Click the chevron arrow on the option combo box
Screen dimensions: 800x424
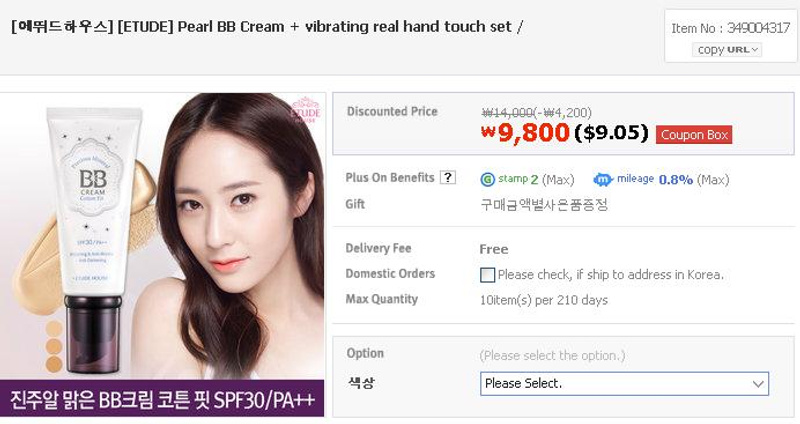[x=758, y=384]
